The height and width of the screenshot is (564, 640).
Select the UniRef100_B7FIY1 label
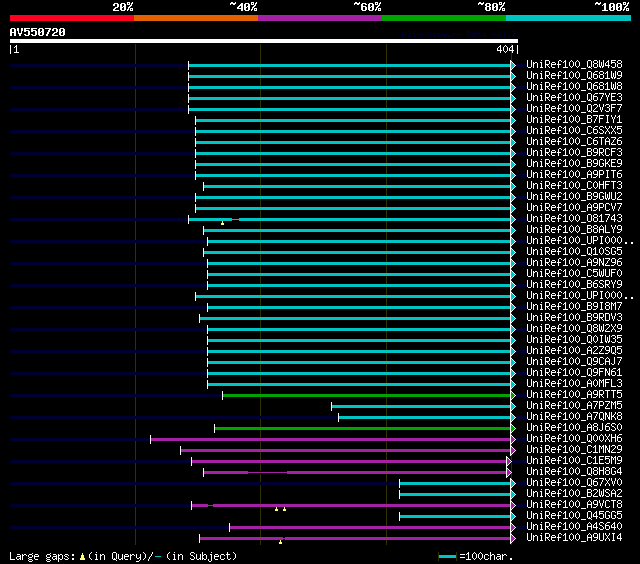(574, 120)
